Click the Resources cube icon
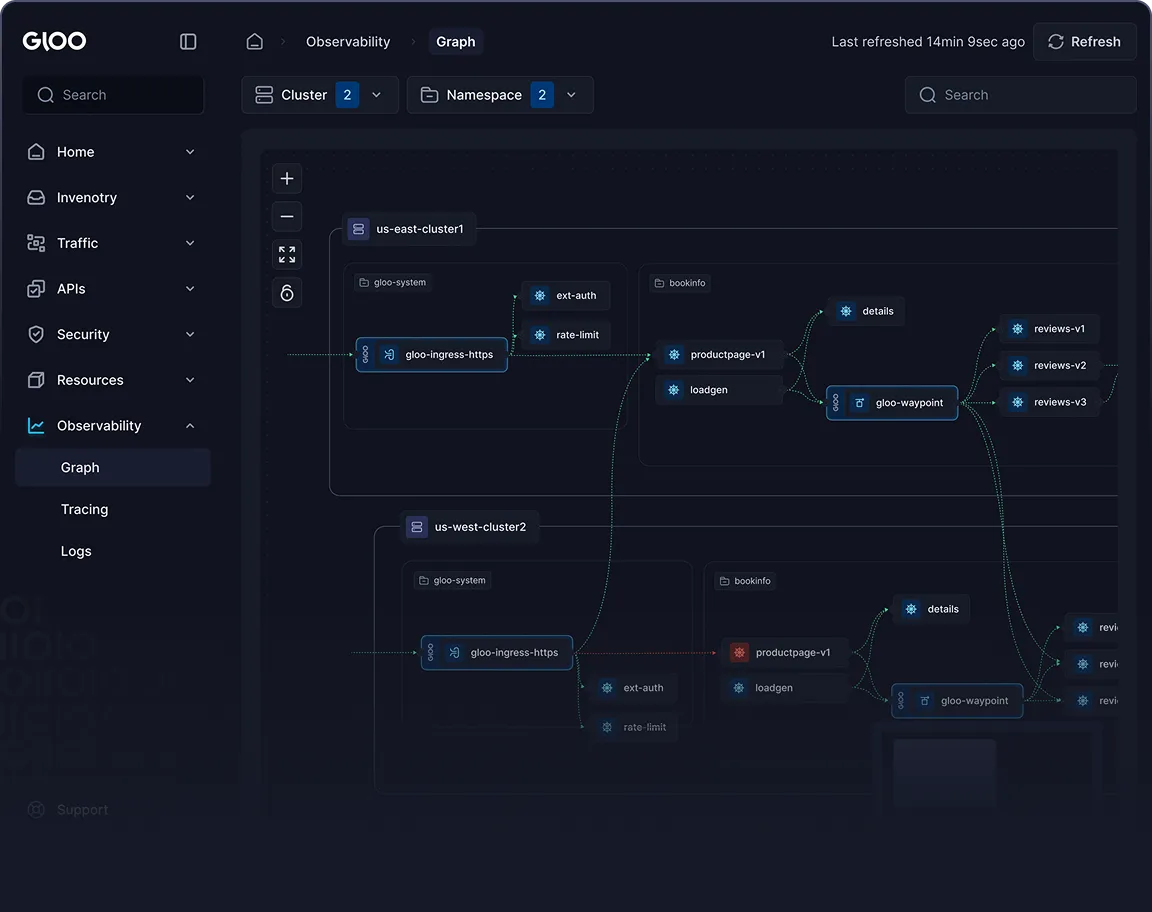The image size is (1152, 912). (36, 380)
